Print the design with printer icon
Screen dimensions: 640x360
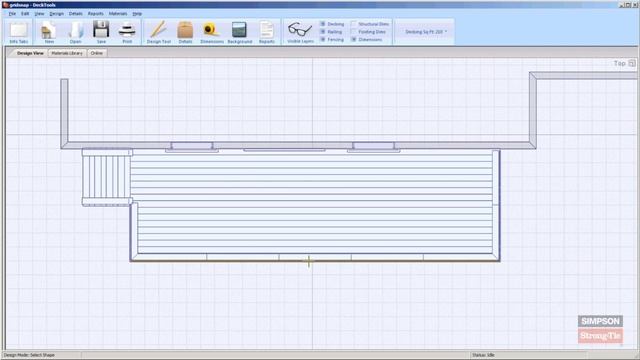pos(127,31)
